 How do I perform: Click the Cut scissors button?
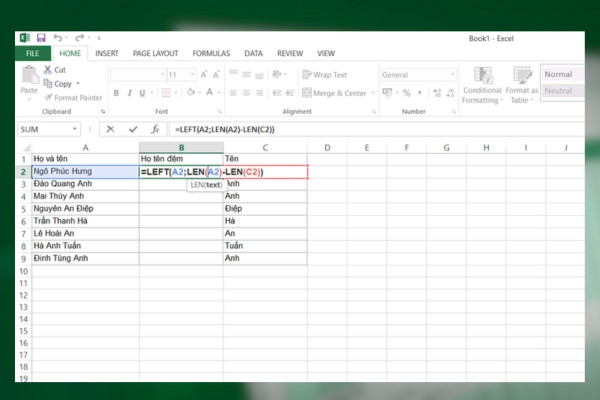(55, 70)
